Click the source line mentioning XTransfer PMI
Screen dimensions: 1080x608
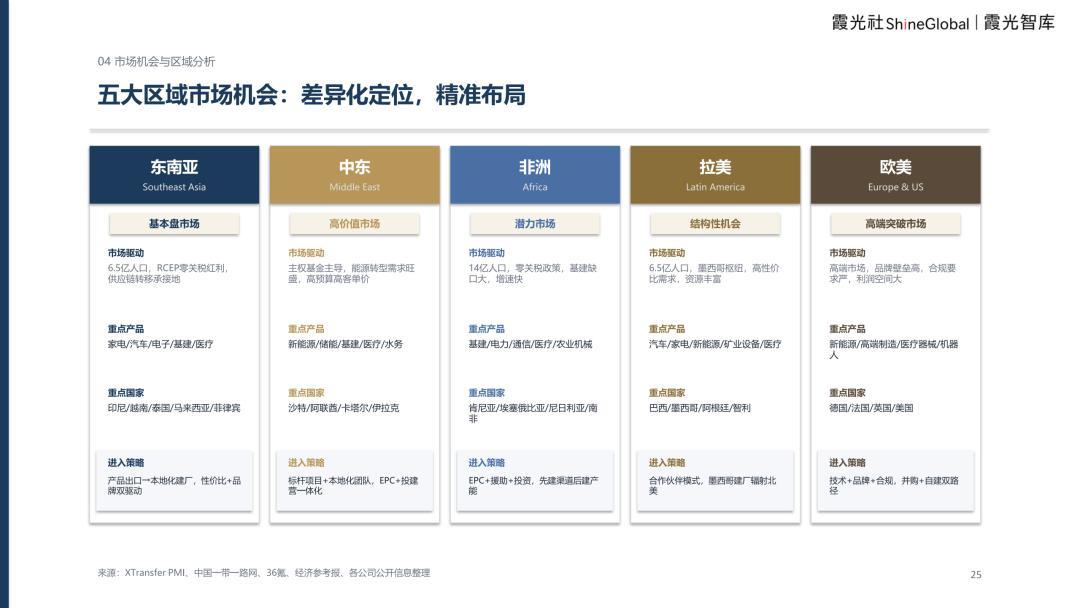coord(264,572)
